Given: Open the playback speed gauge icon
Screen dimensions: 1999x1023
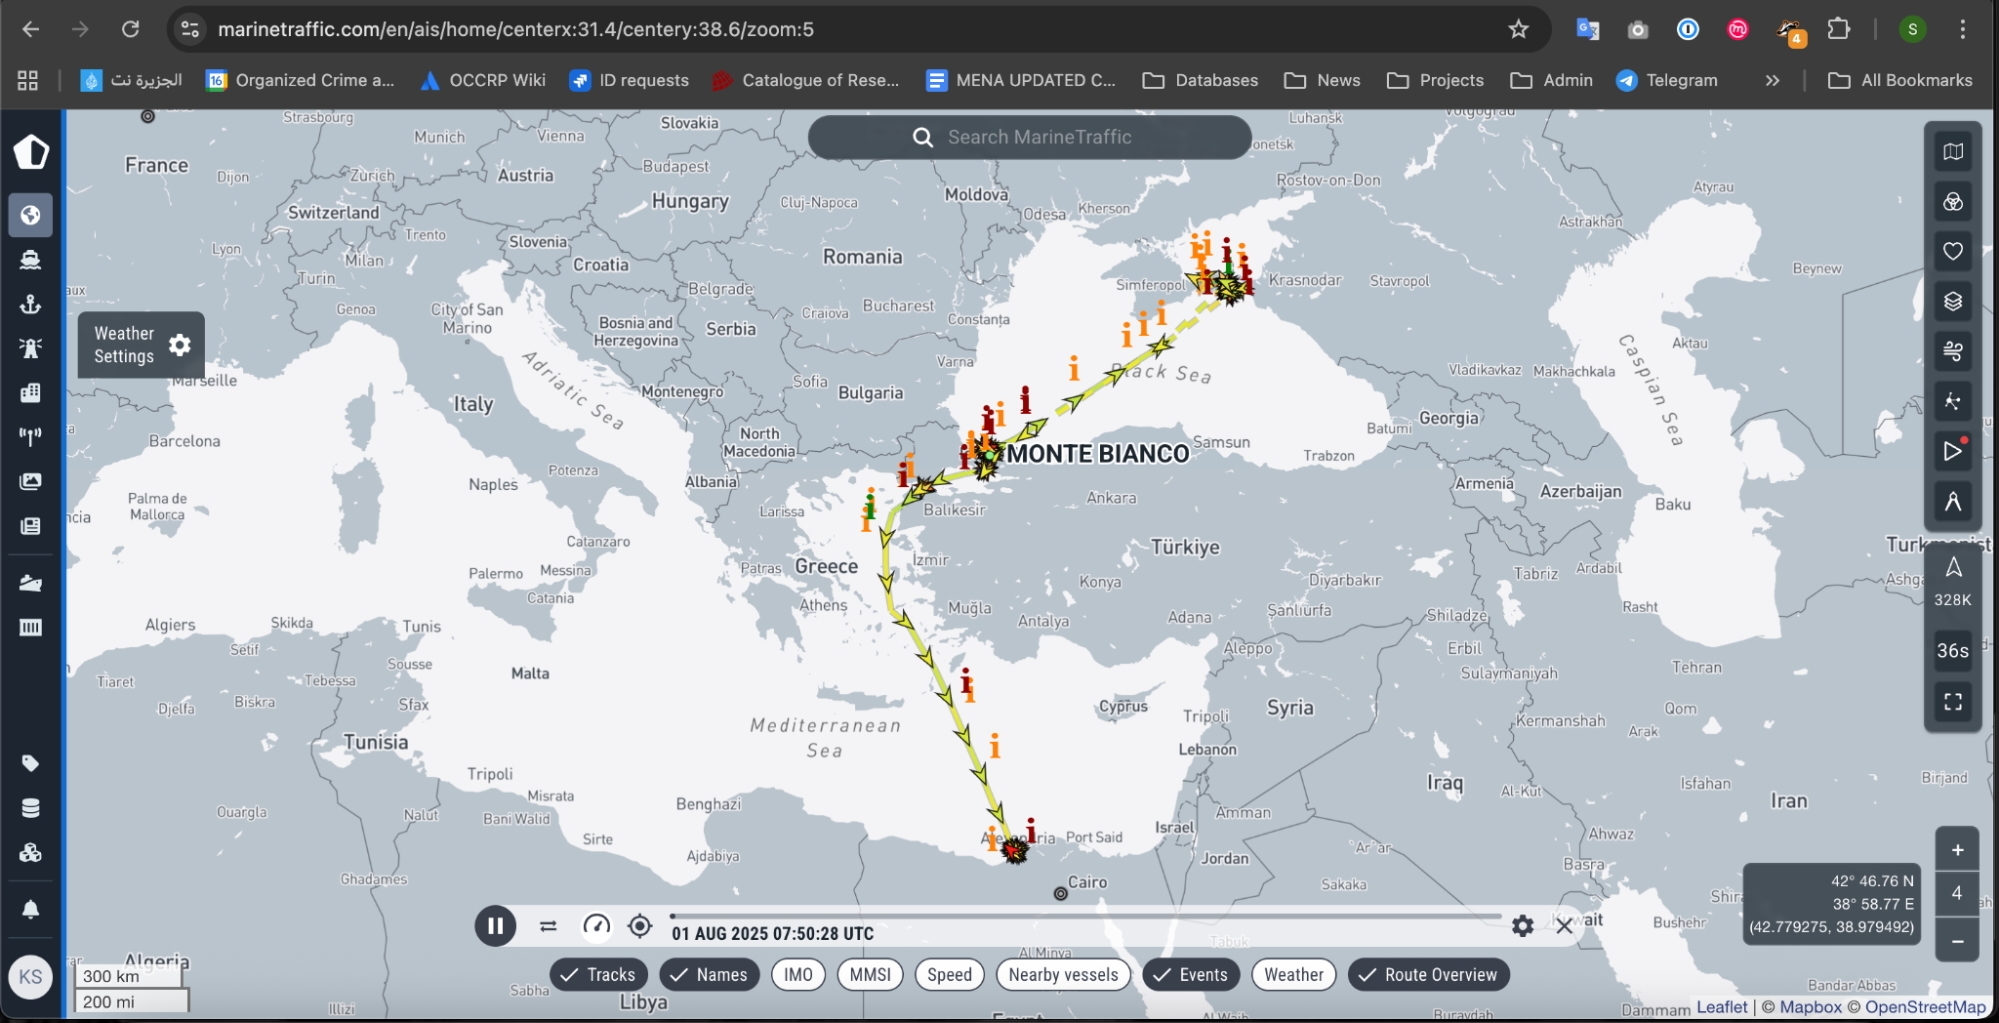Looking at the screenshot, I should point(596,926).
